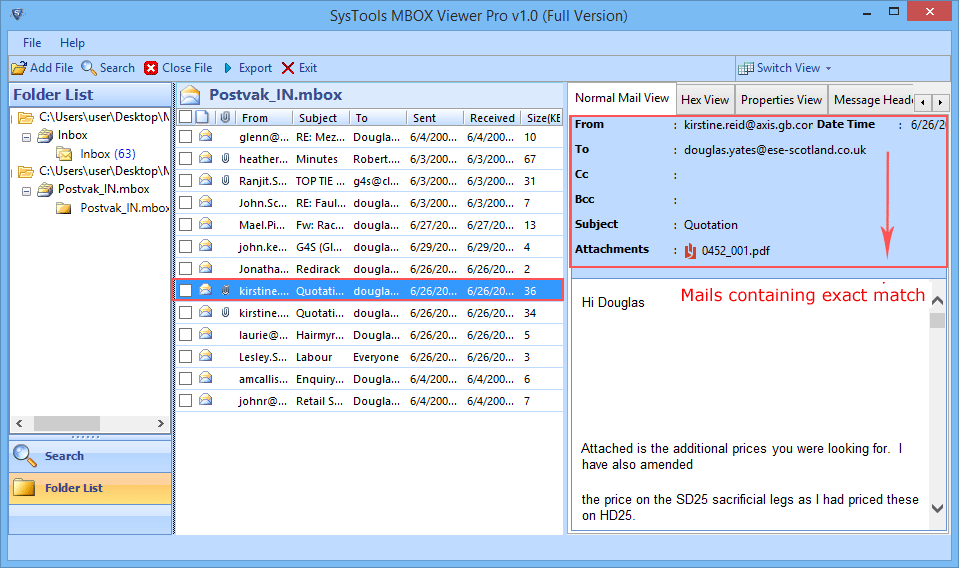Click the envelope icon of the glenn@ email

pyautogui.click(x=206, y=136)
